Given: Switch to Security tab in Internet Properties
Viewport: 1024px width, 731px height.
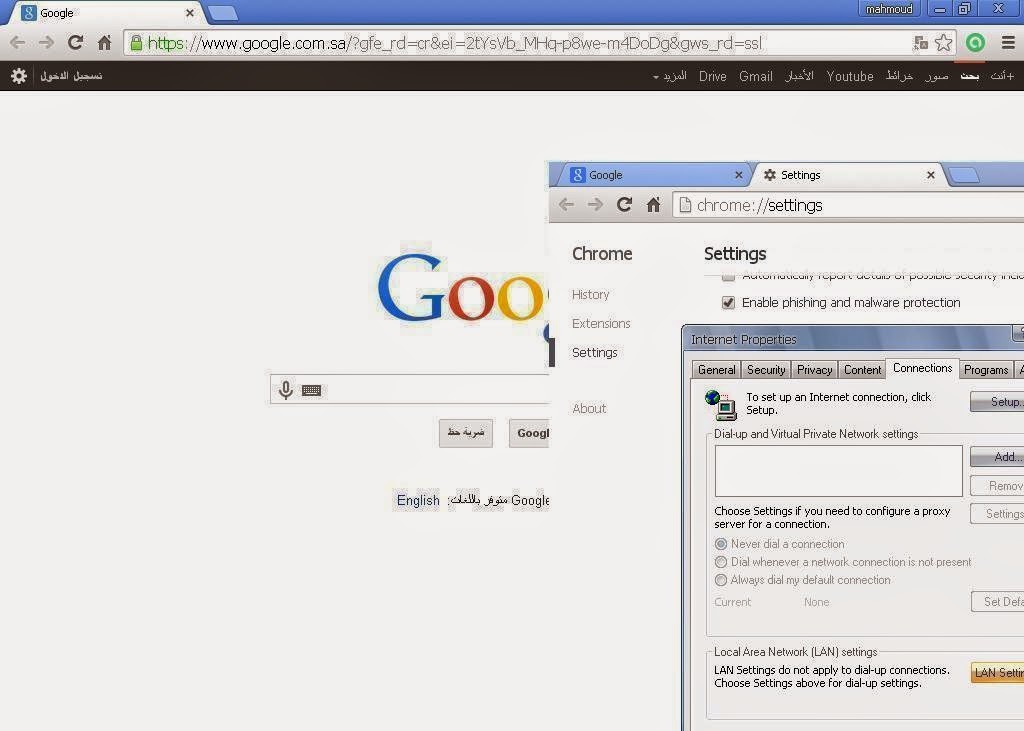Looking at the screenshot, I should pos(766,370).
